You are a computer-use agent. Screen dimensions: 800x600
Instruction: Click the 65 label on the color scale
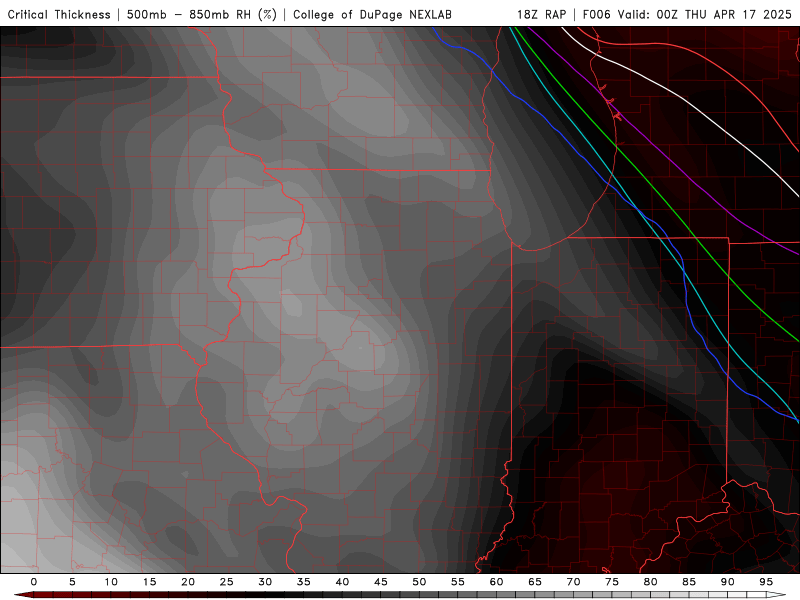pyautogui.click(x=535, y=582)
